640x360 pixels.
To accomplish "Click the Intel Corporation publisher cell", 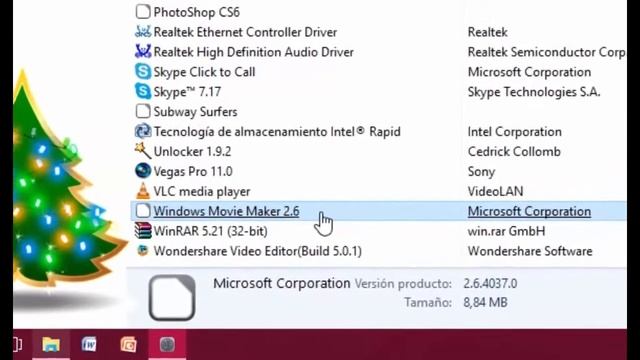I will click(x=515, y=131).
